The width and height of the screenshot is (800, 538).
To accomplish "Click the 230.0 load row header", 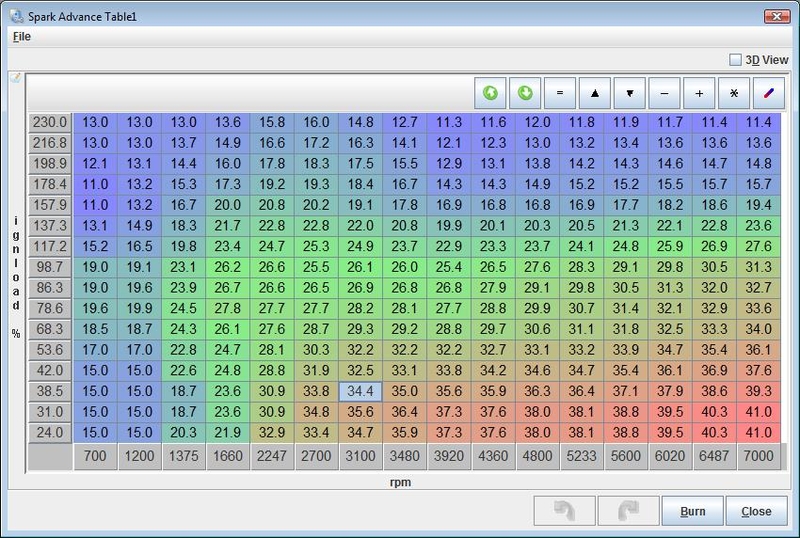I will [49, 122].
